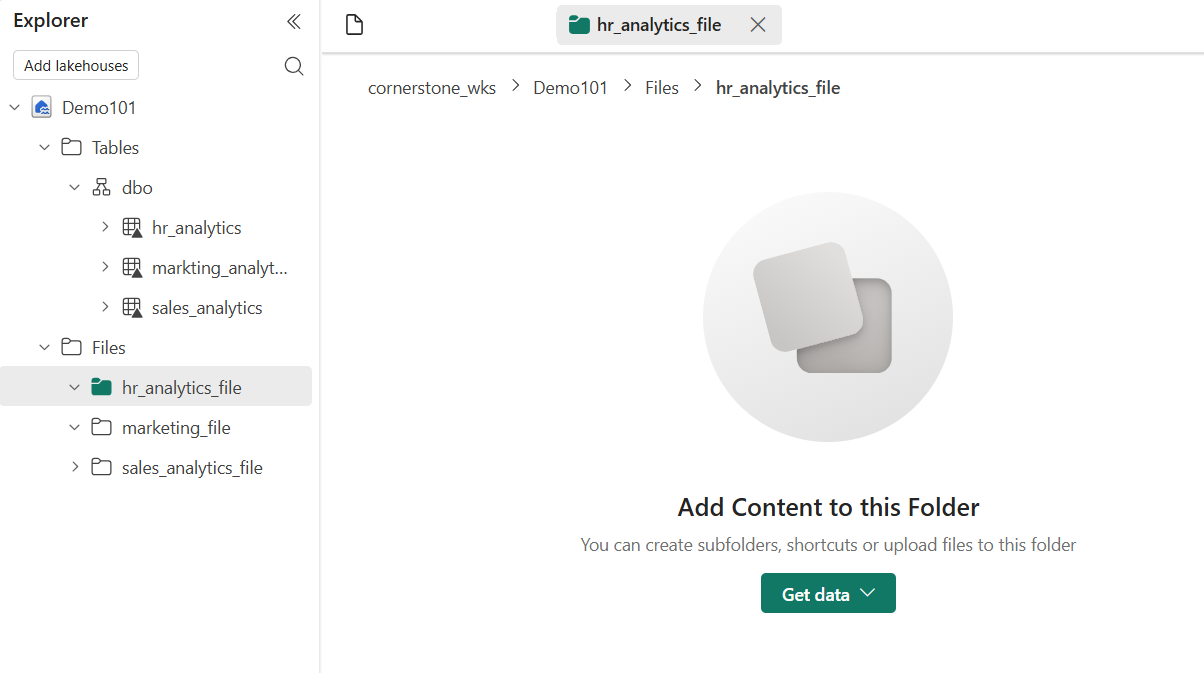Expand the sales_analytics_file folder
This screenshot has width=1204, height=673.
74,468
